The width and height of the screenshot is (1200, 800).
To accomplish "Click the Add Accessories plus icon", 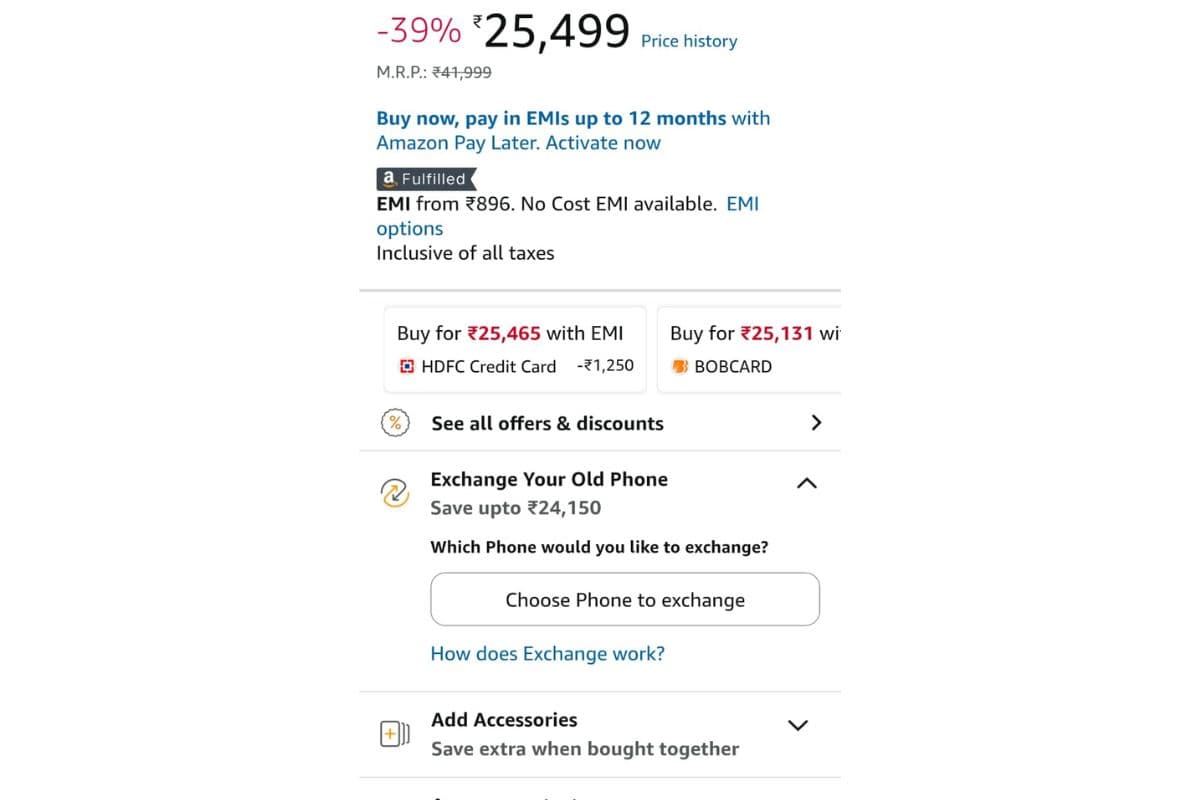I will point(394,735).
